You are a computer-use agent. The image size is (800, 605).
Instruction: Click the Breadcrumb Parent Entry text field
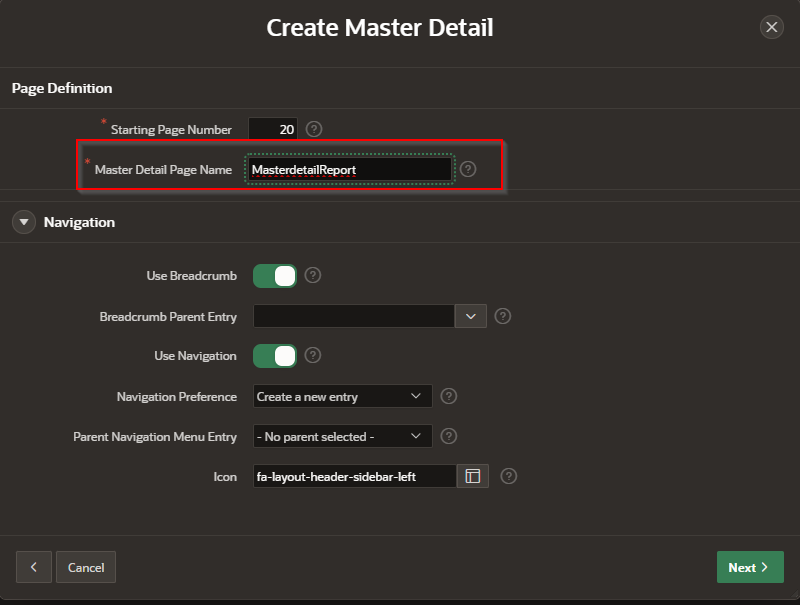coord(354,316)
